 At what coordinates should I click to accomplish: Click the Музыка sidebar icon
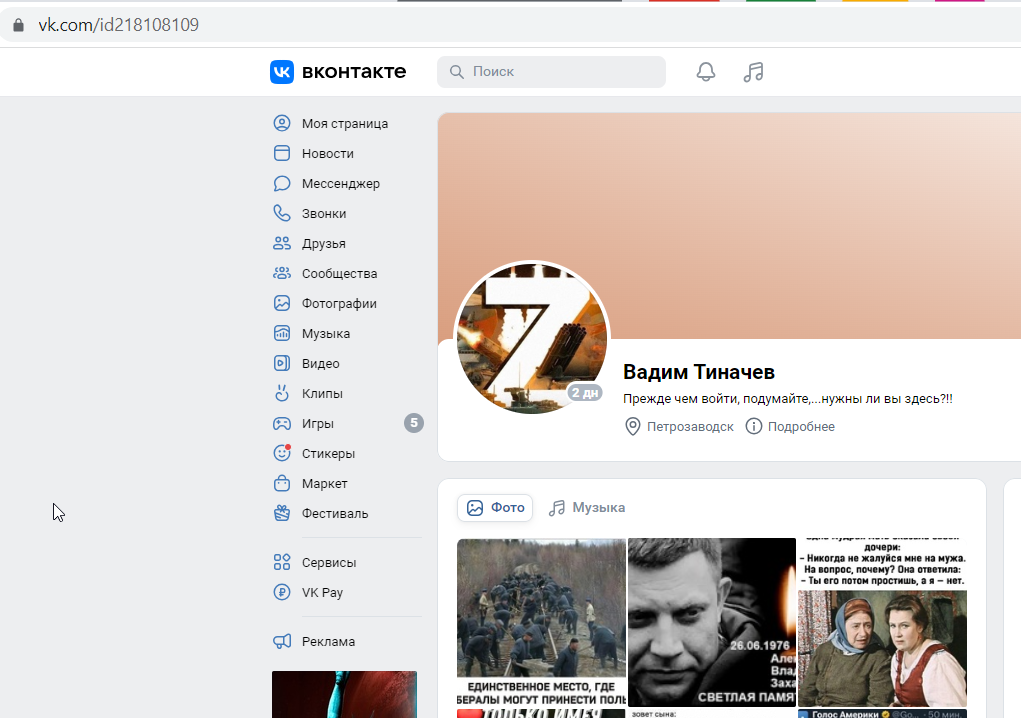(282, 333)
